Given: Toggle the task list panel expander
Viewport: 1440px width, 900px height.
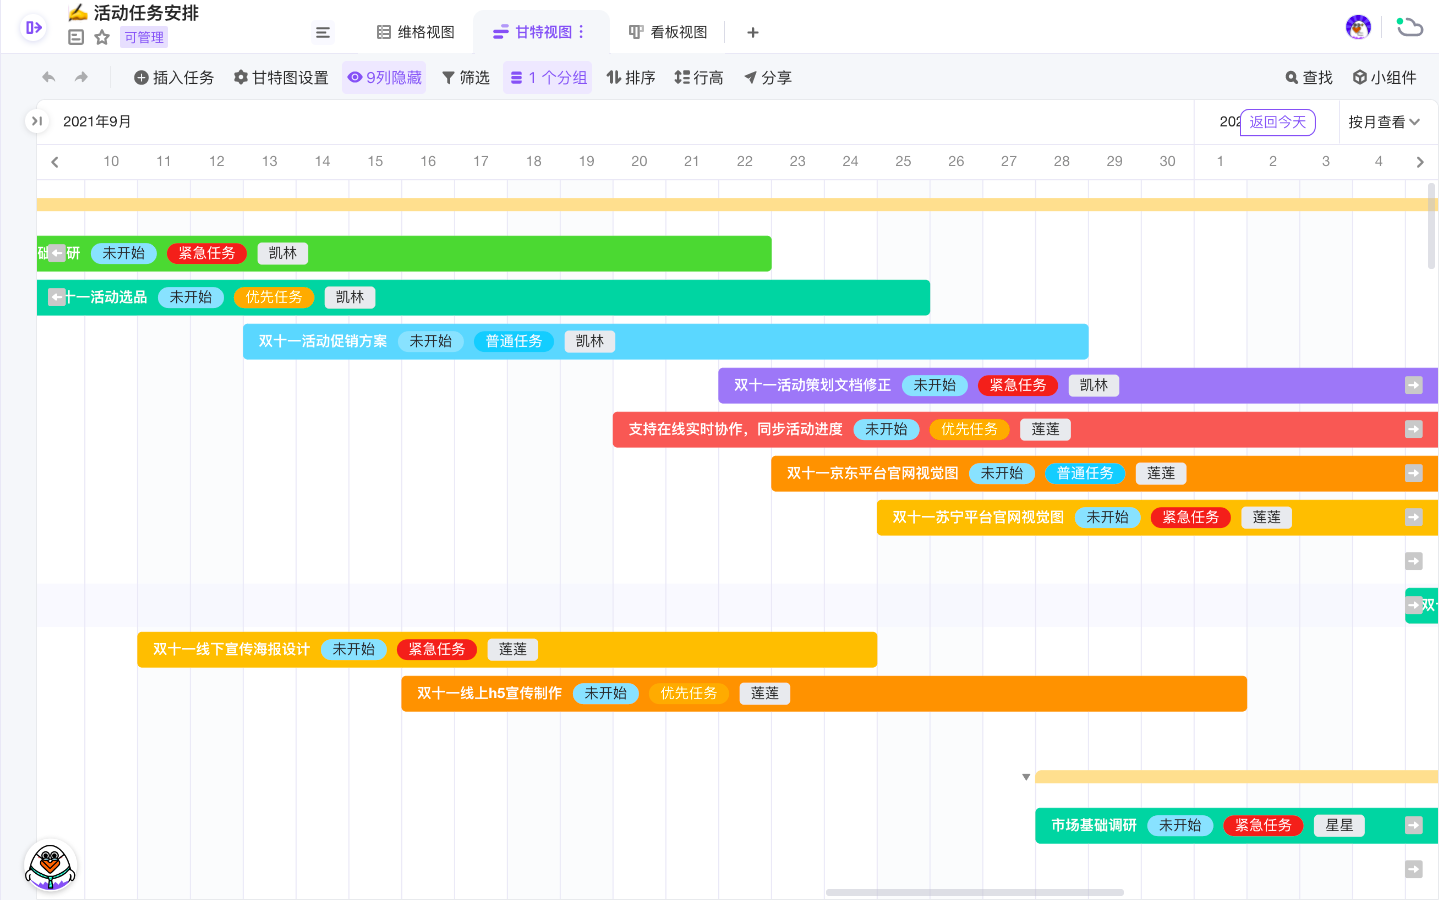Looking at the screenshot, I should [x=36, y=121].
